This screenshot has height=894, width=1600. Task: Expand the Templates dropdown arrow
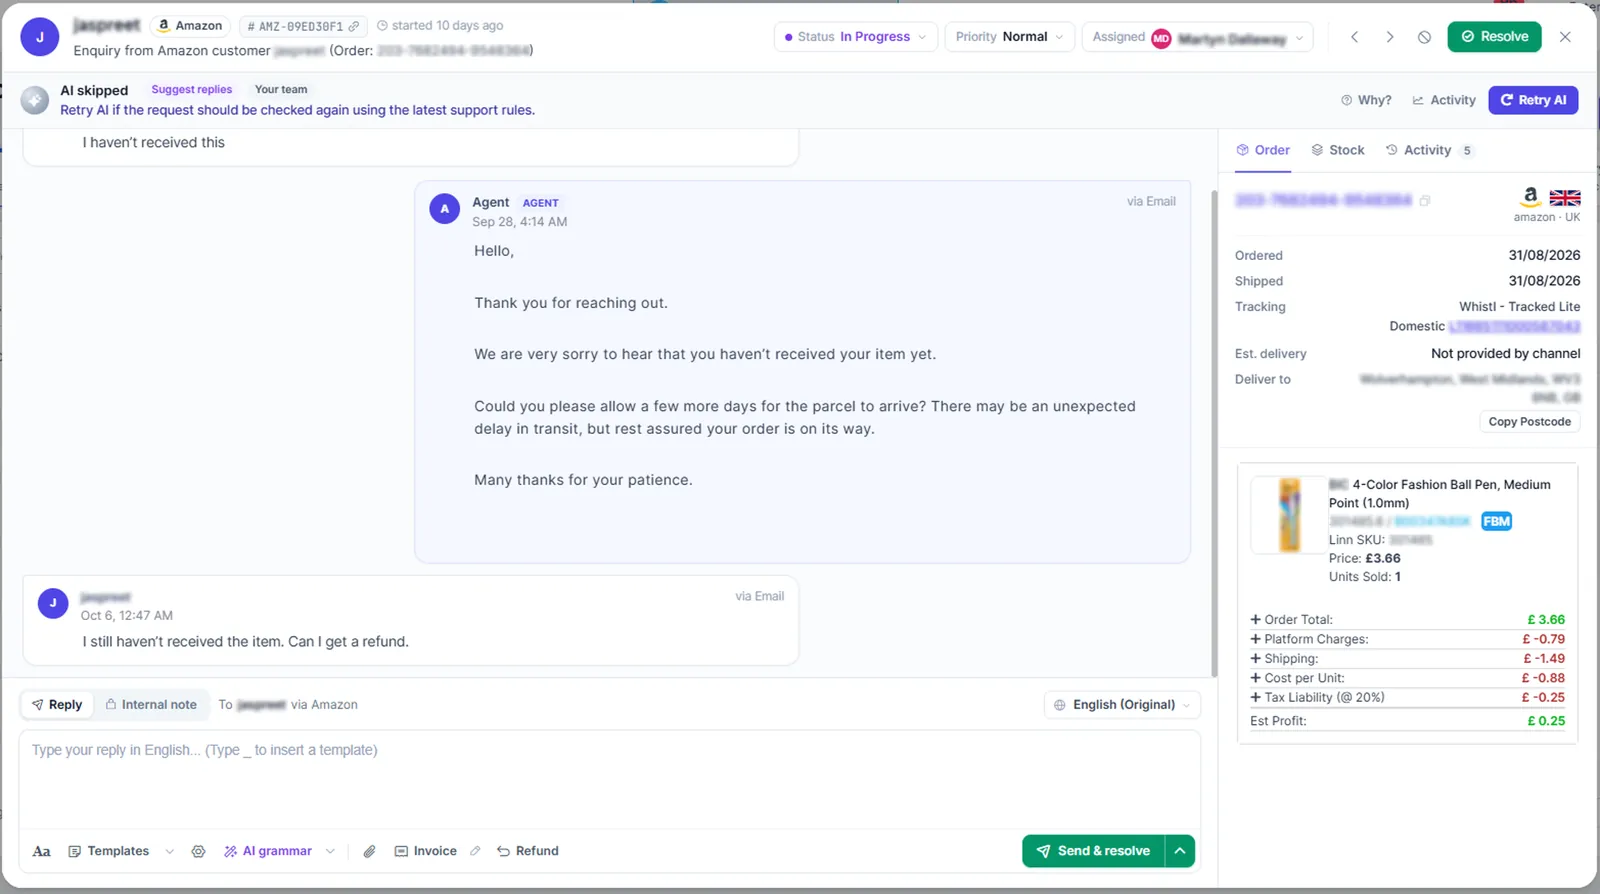point(169,851)
